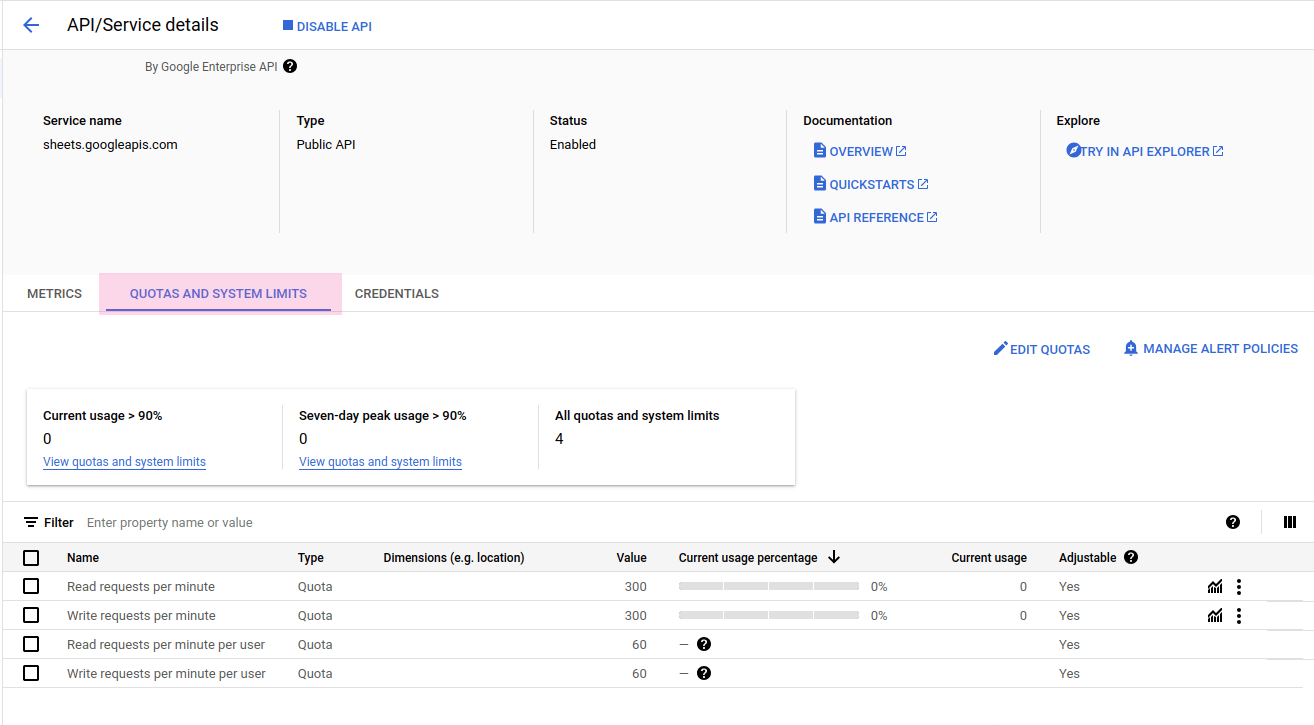Click usage help icon for Read requests per user
Image resolution: width=1314 pixels, height=725 pixels.
(x=704, y=645)
